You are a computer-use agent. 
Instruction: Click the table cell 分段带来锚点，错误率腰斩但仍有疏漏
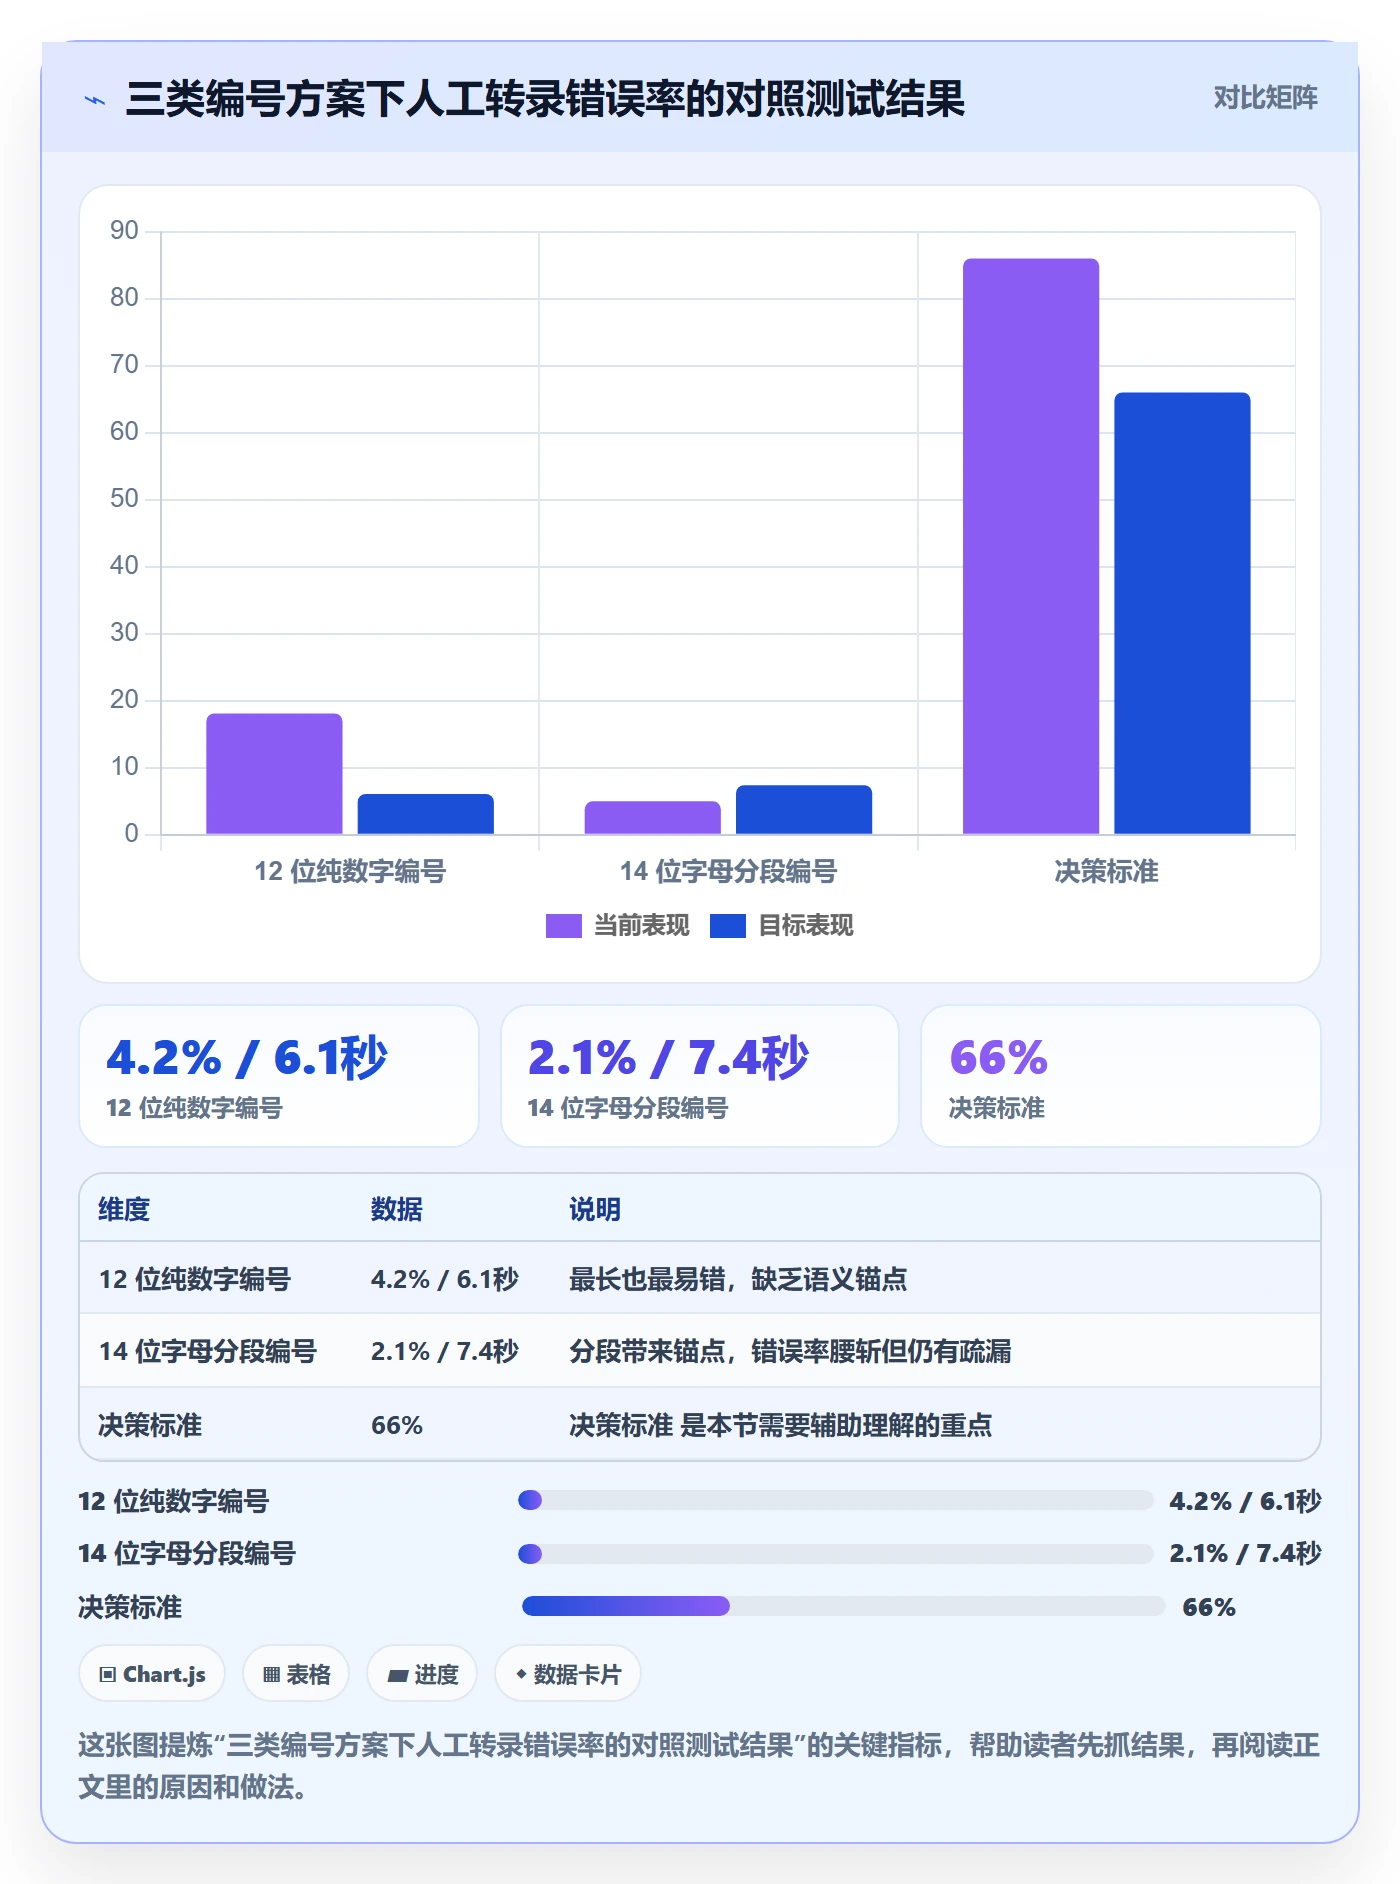point(790,1351)
